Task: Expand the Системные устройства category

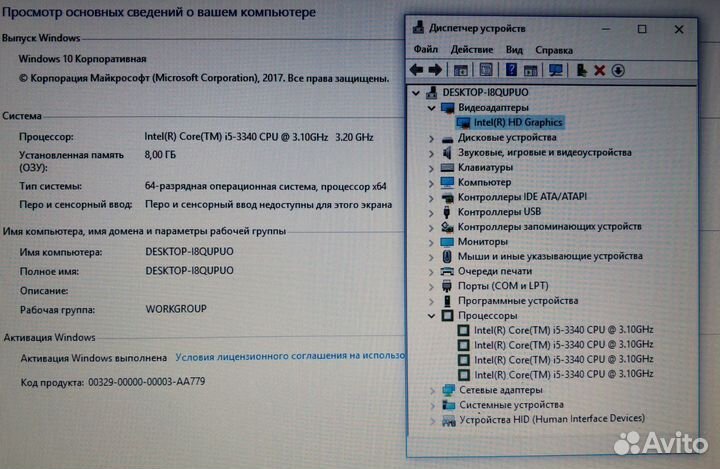Action: [x=432, y=405]
